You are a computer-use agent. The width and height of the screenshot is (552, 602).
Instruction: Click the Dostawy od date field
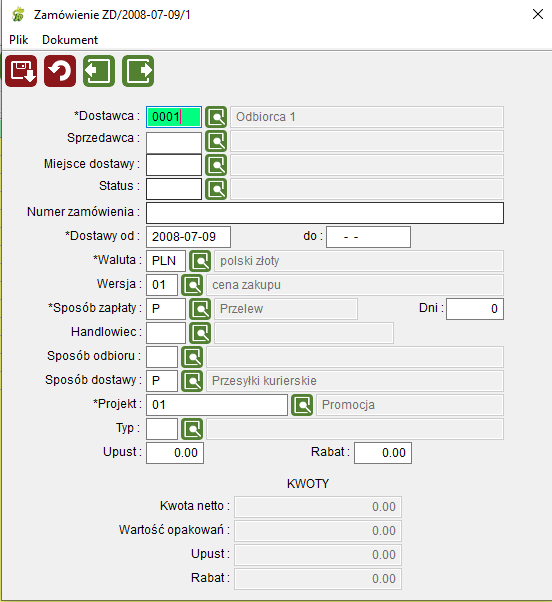point(188,237)
